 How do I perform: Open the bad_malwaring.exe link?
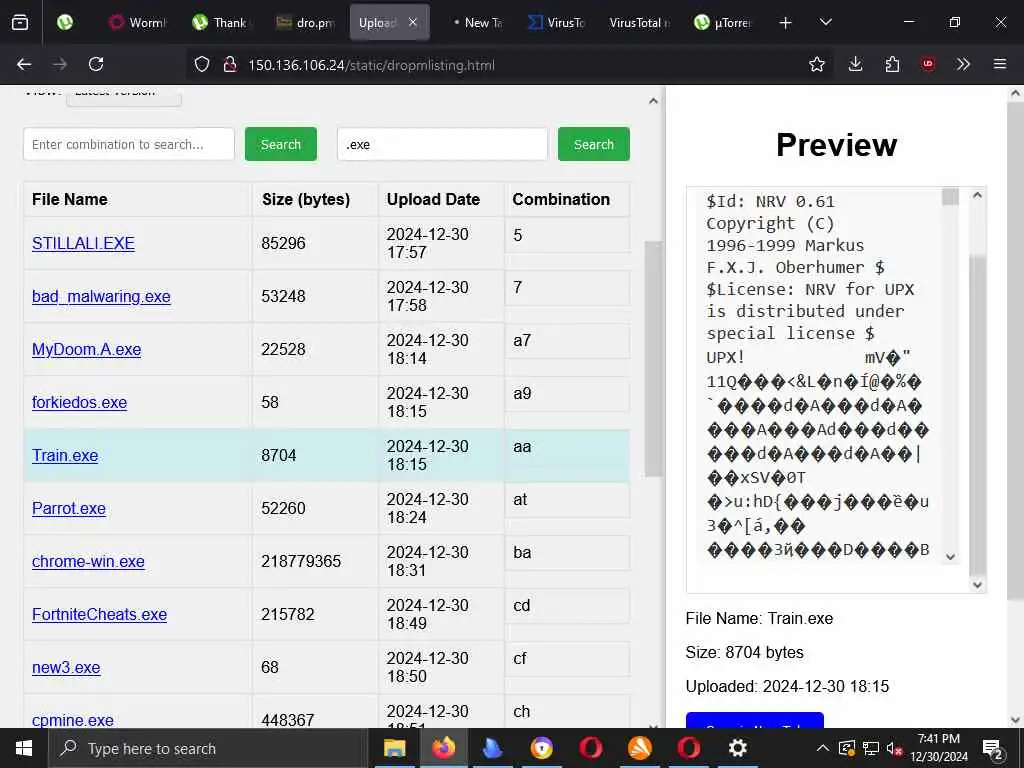[x=101, y=296]
